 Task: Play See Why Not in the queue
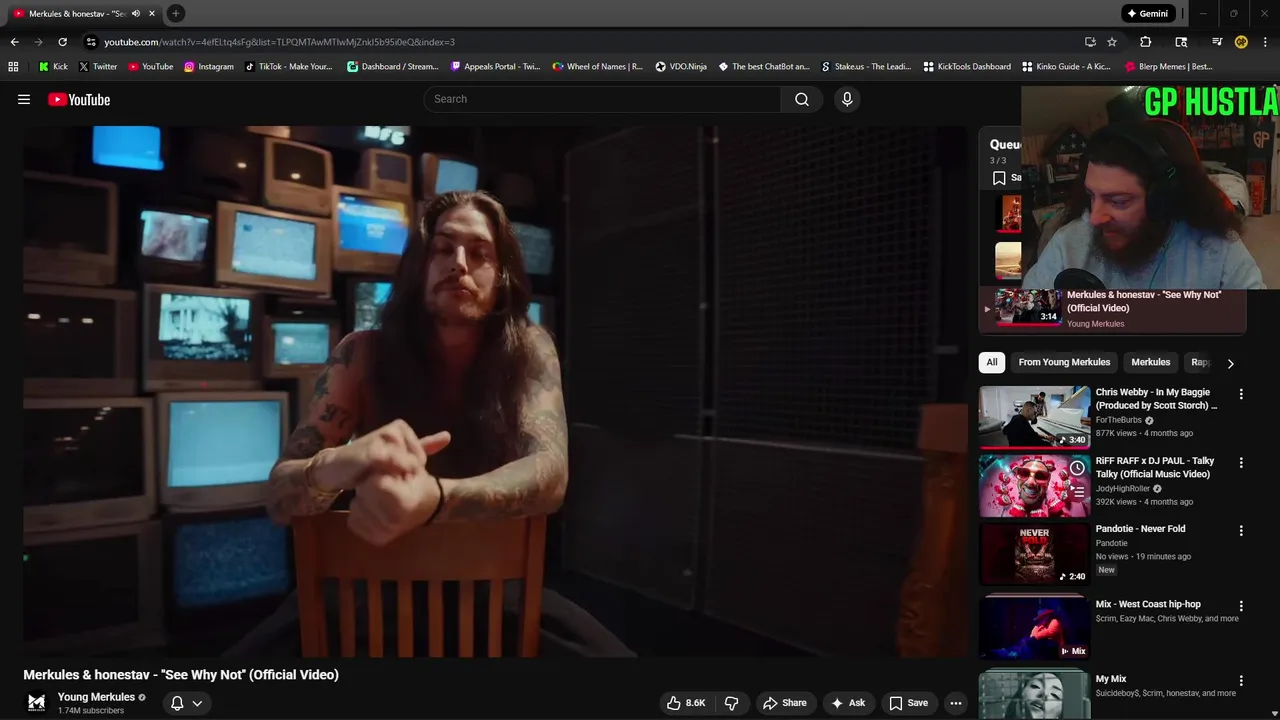1112,308
